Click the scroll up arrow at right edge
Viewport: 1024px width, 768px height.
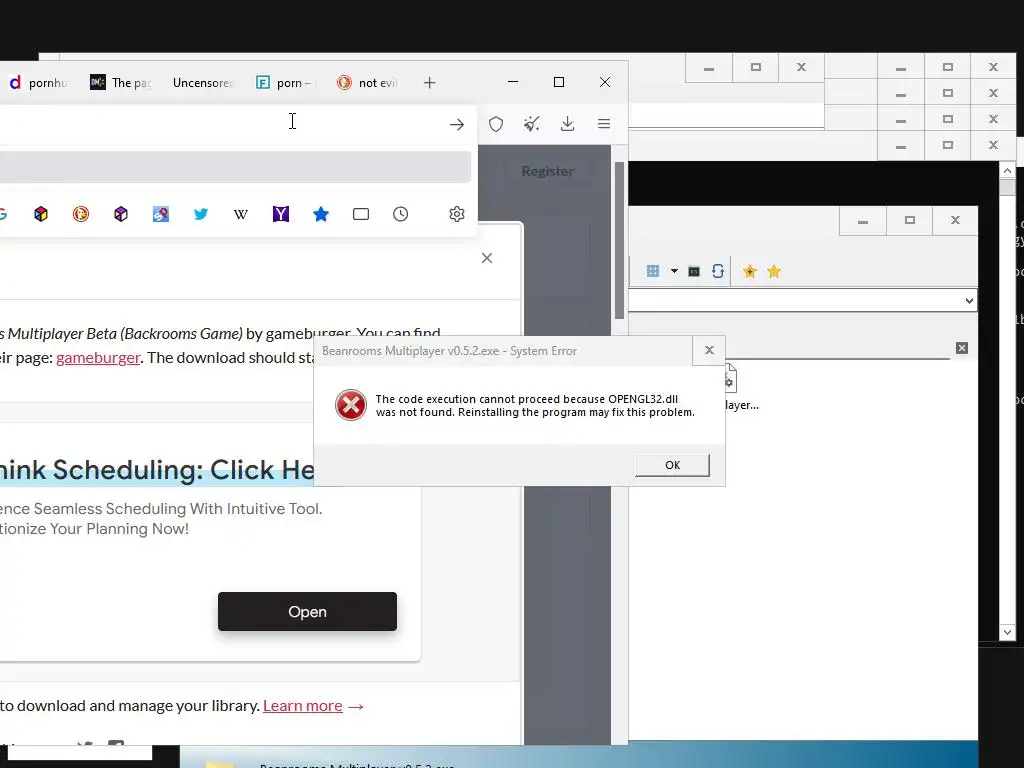point(1007,170)
